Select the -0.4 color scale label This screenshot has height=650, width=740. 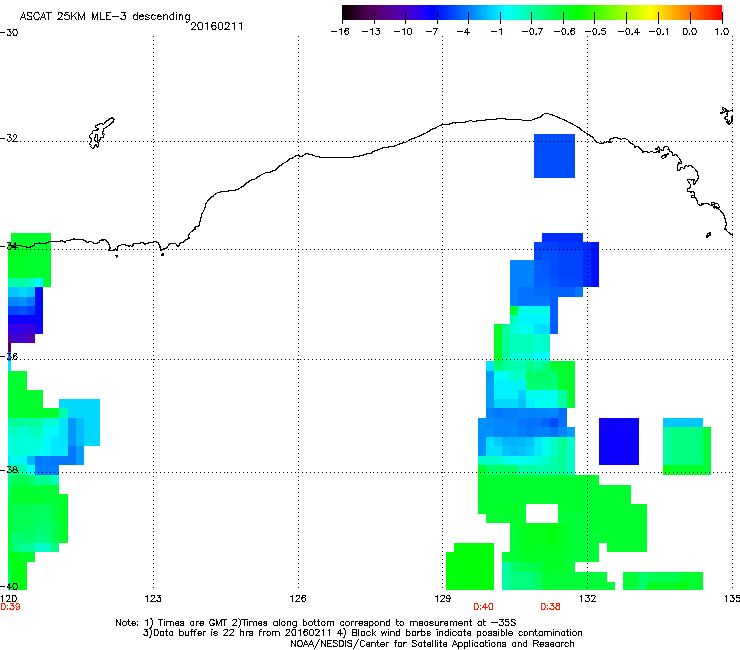click(x=628, y=32)
